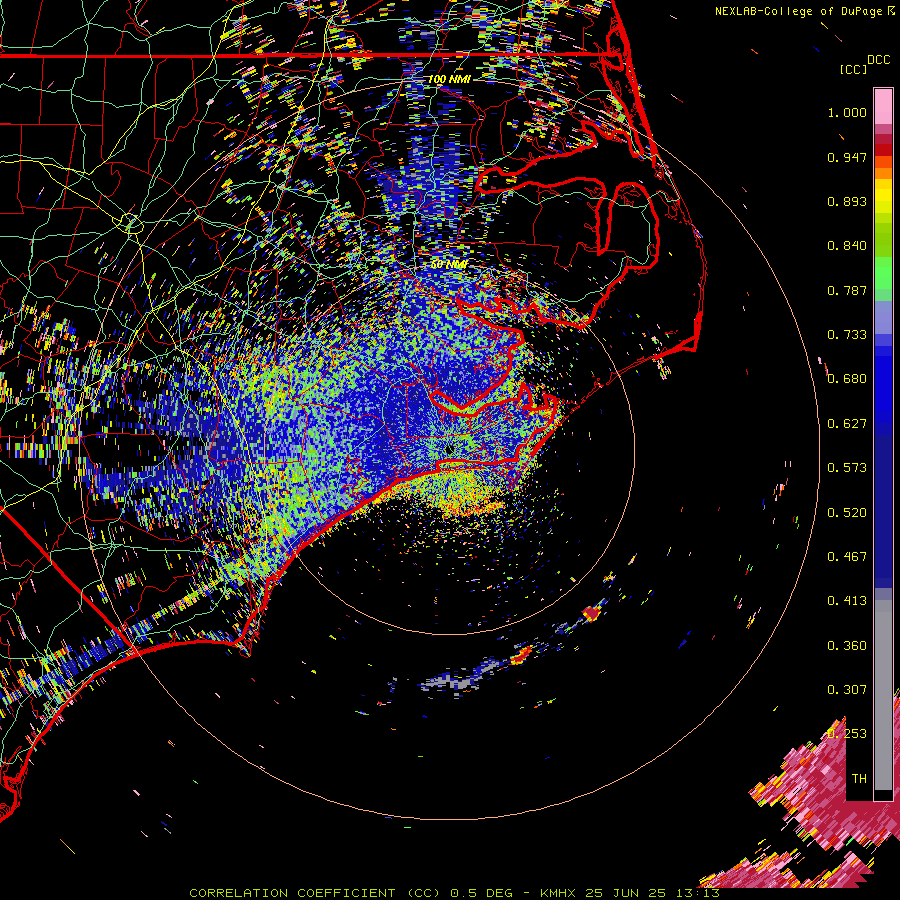This screenshot has height=900, width=900.
Task: Click the 0.893 legend value
Action: click(x=847, y=201)
